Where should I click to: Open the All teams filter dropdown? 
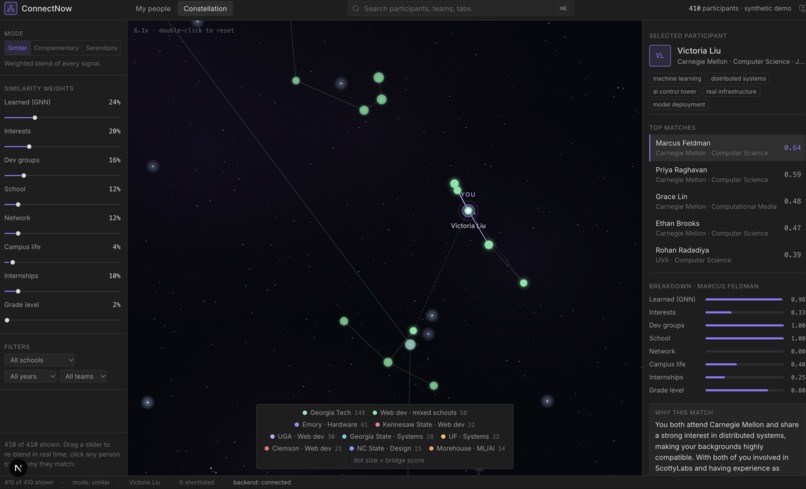(83, 376)
